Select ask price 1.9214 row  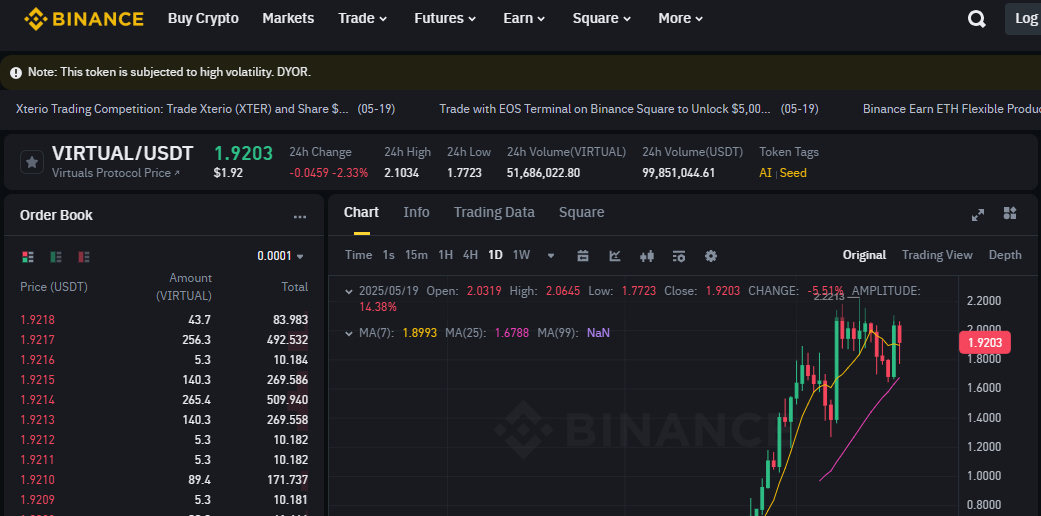pos(164,400)
